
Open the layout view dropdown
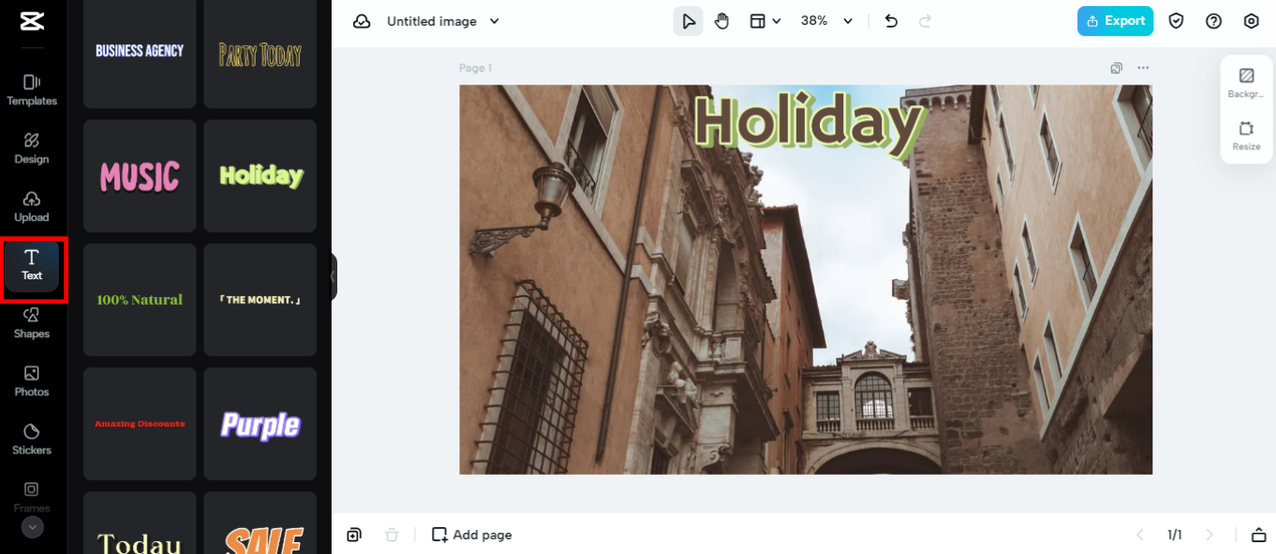click(x=765, y=21)
